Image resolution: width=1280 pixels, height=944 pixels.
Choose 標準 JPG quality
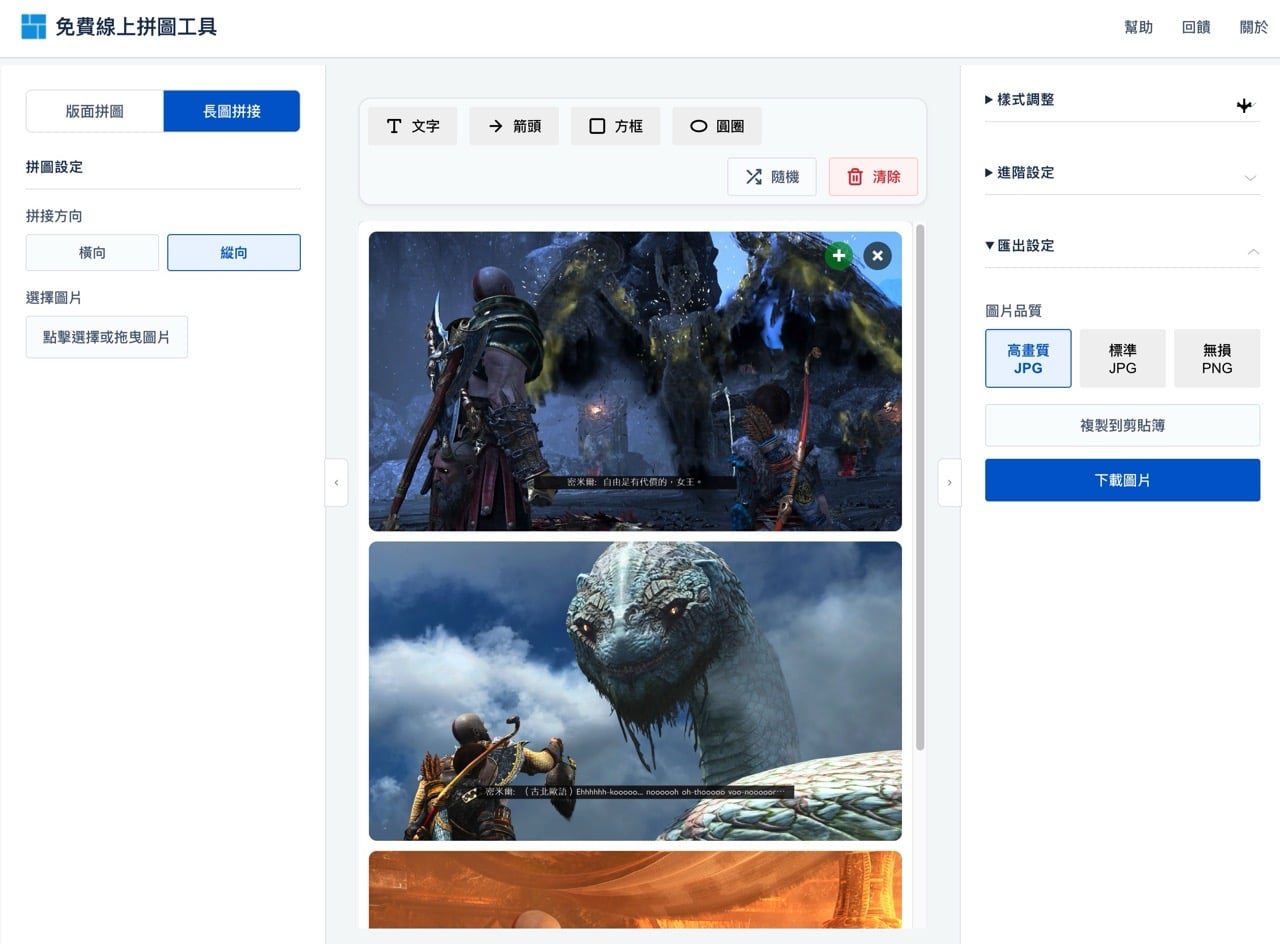coord(1123,359)
